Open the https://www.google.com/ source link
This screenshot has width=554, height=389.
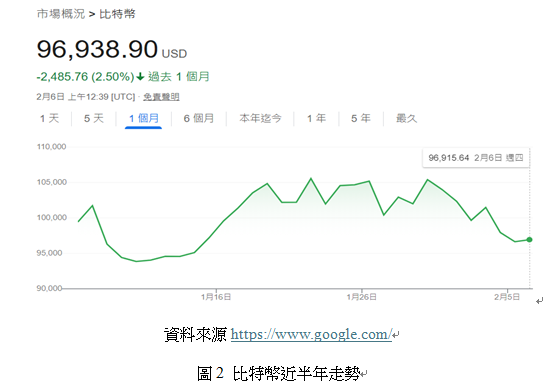point(311,334)
